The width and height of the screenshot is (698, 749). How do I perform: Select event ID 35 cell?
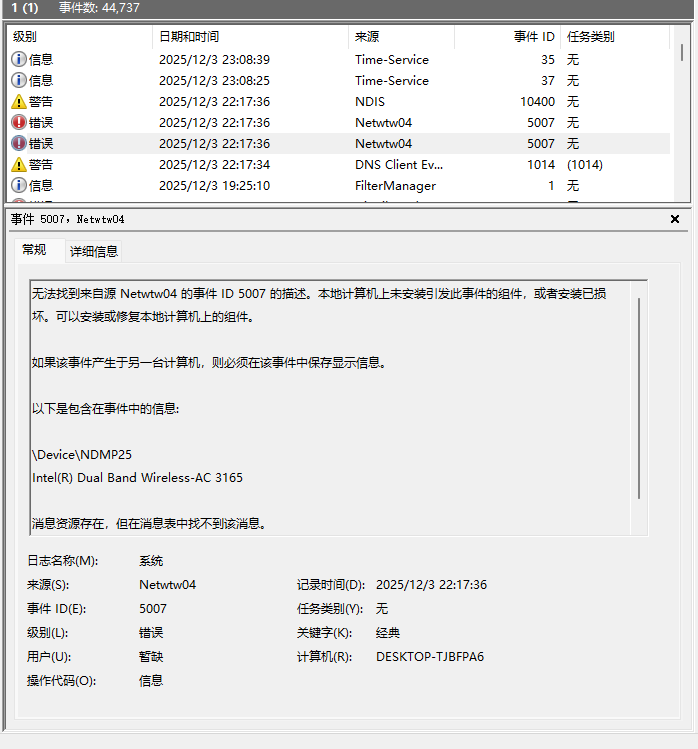coord(548,60)
